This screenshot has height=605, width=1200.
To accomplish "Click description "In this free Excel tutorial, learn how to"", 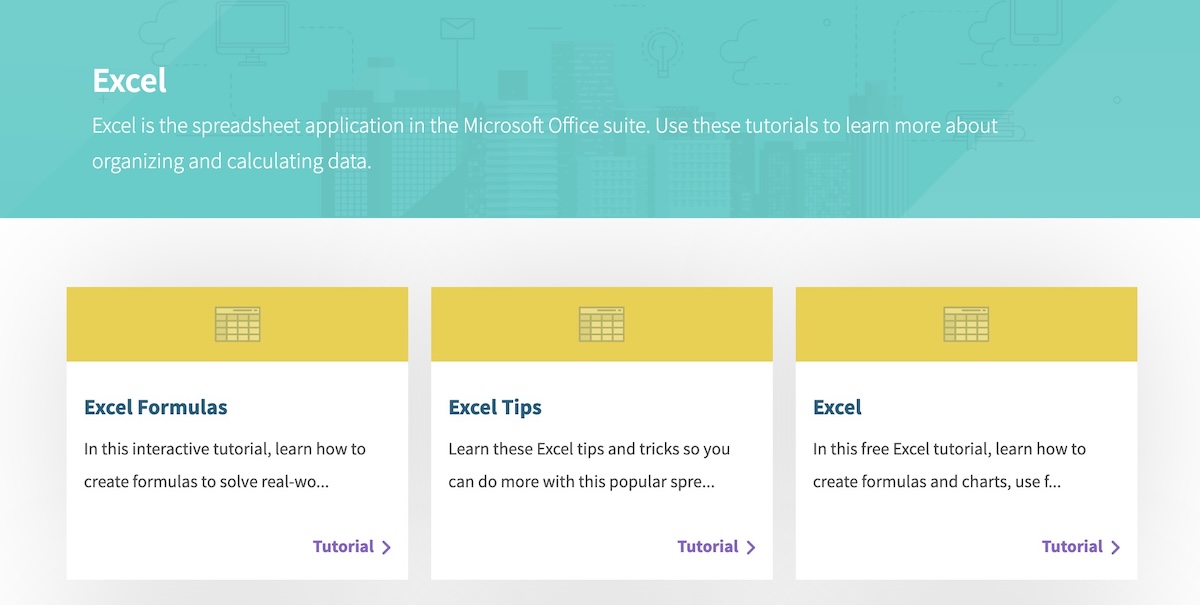I will 949,449.
